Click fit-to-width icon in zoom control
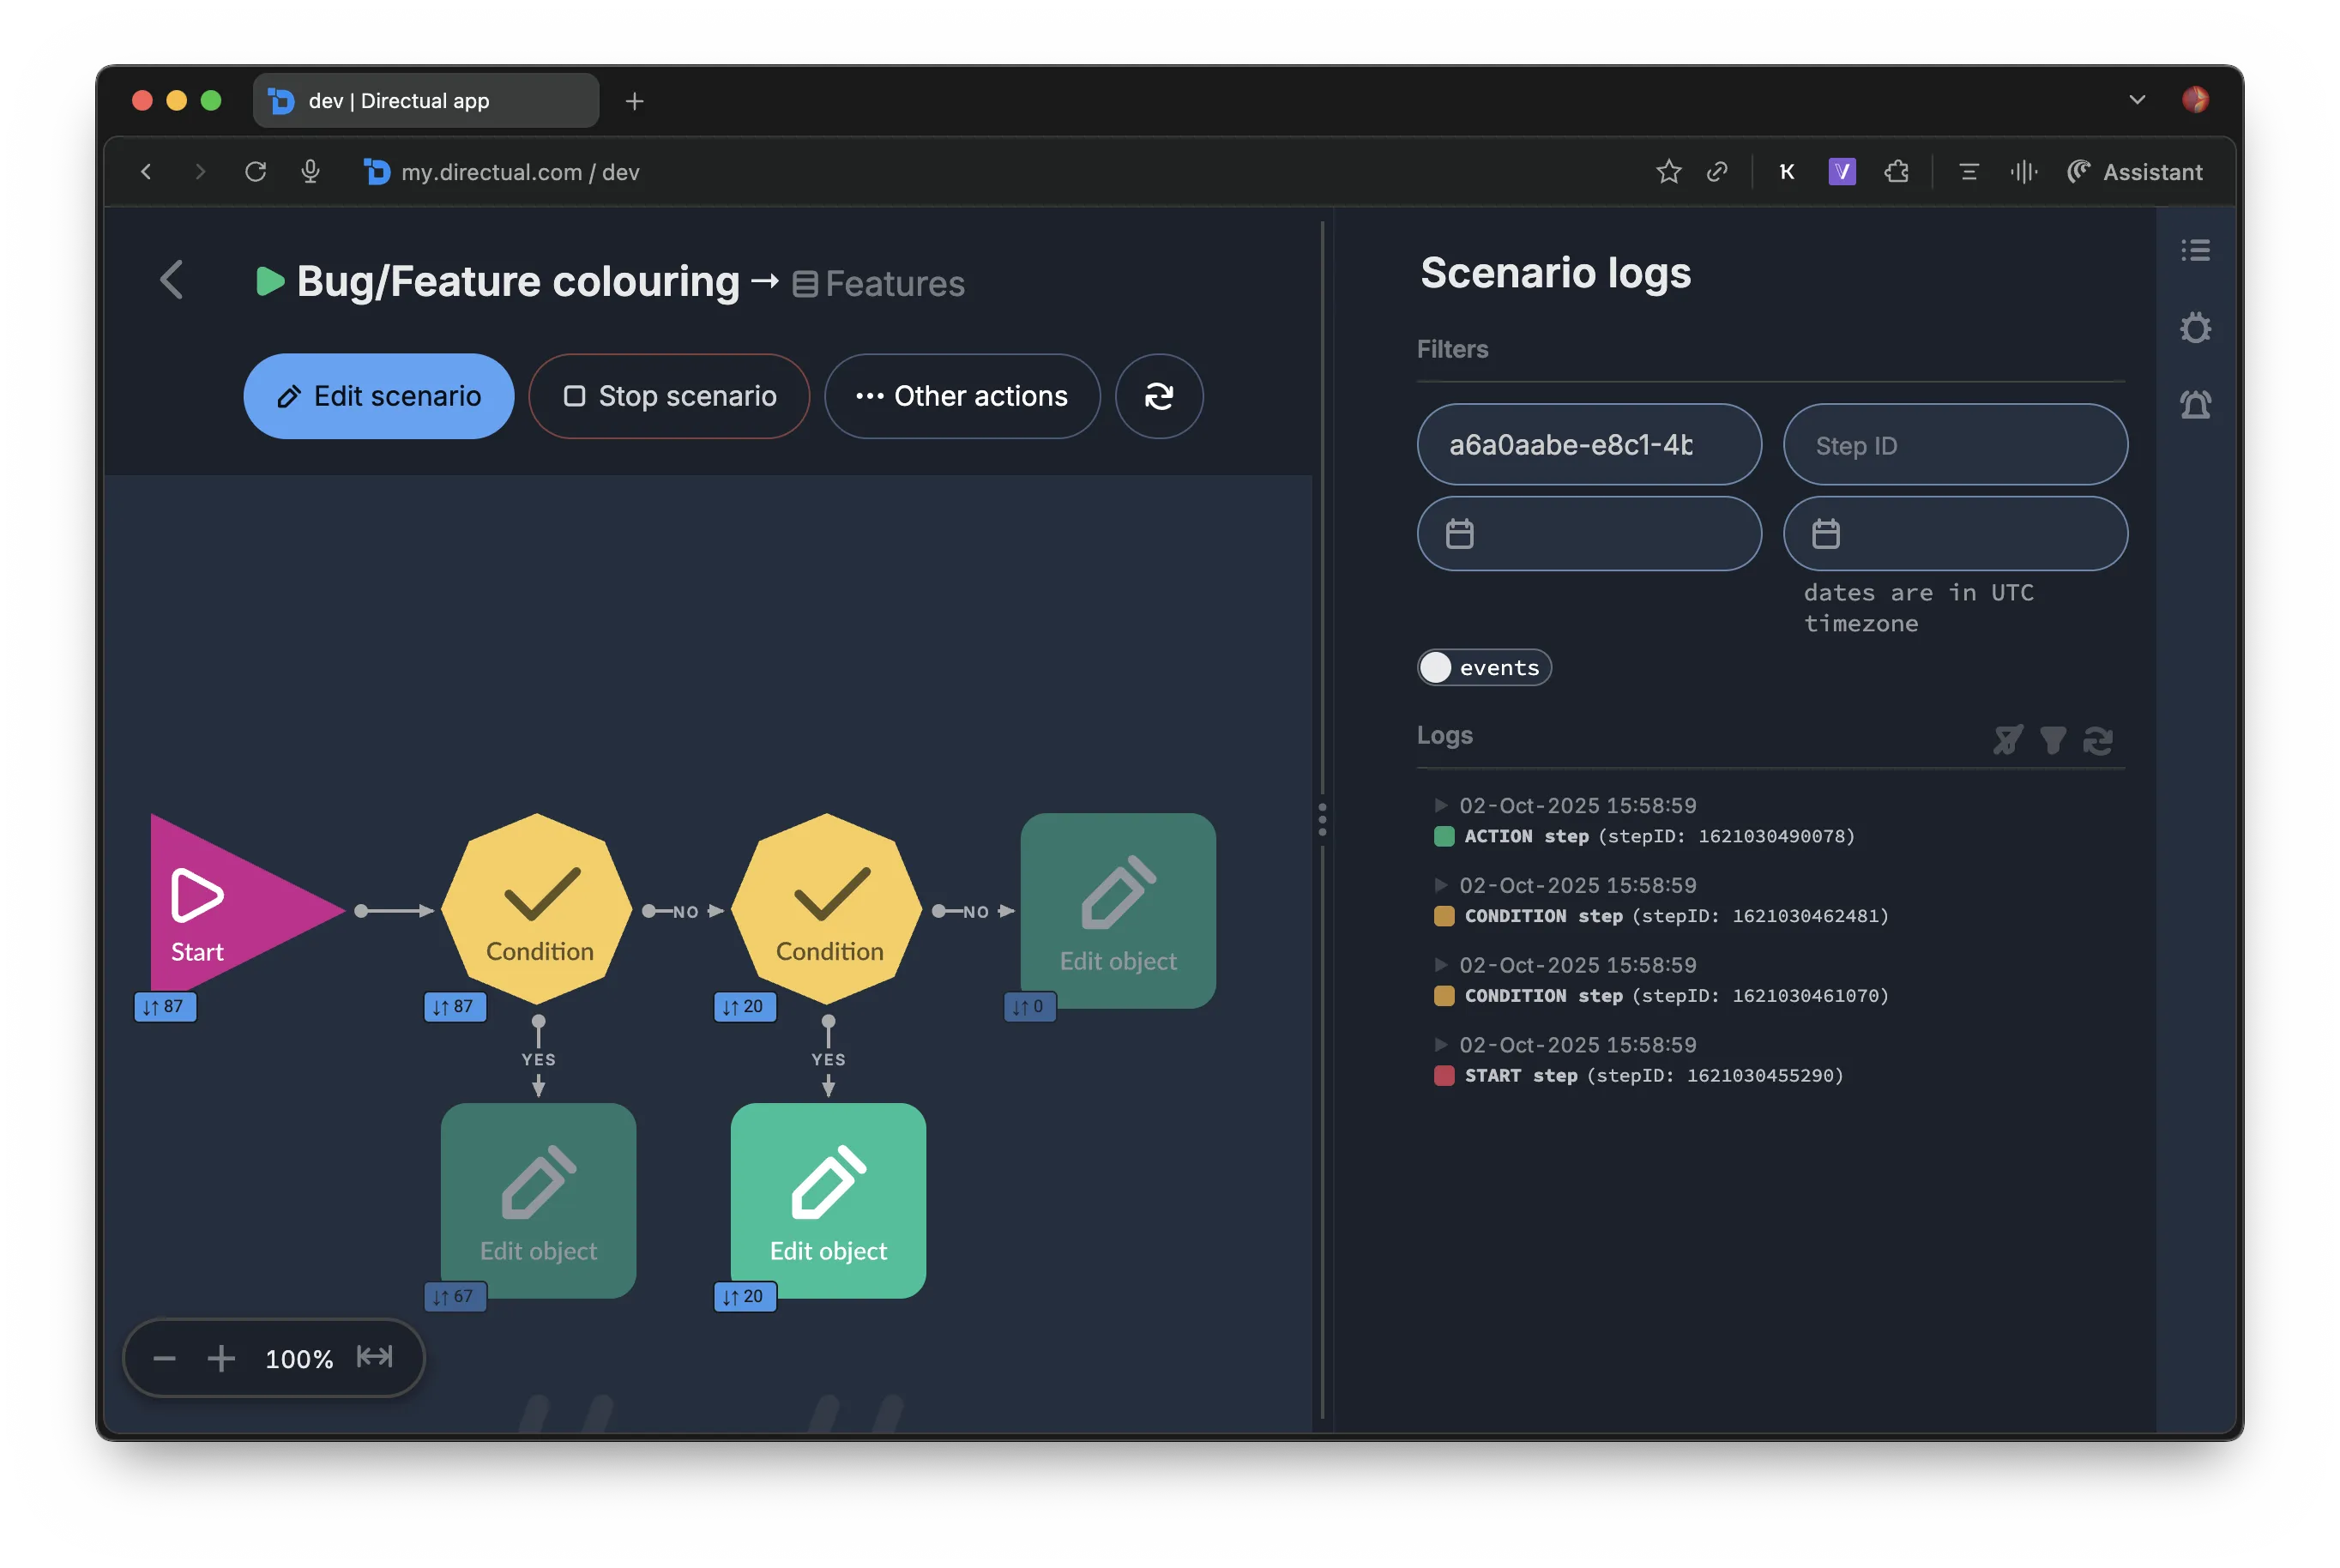Viewport: 2340px width, 1568px height. point(375,1357)
